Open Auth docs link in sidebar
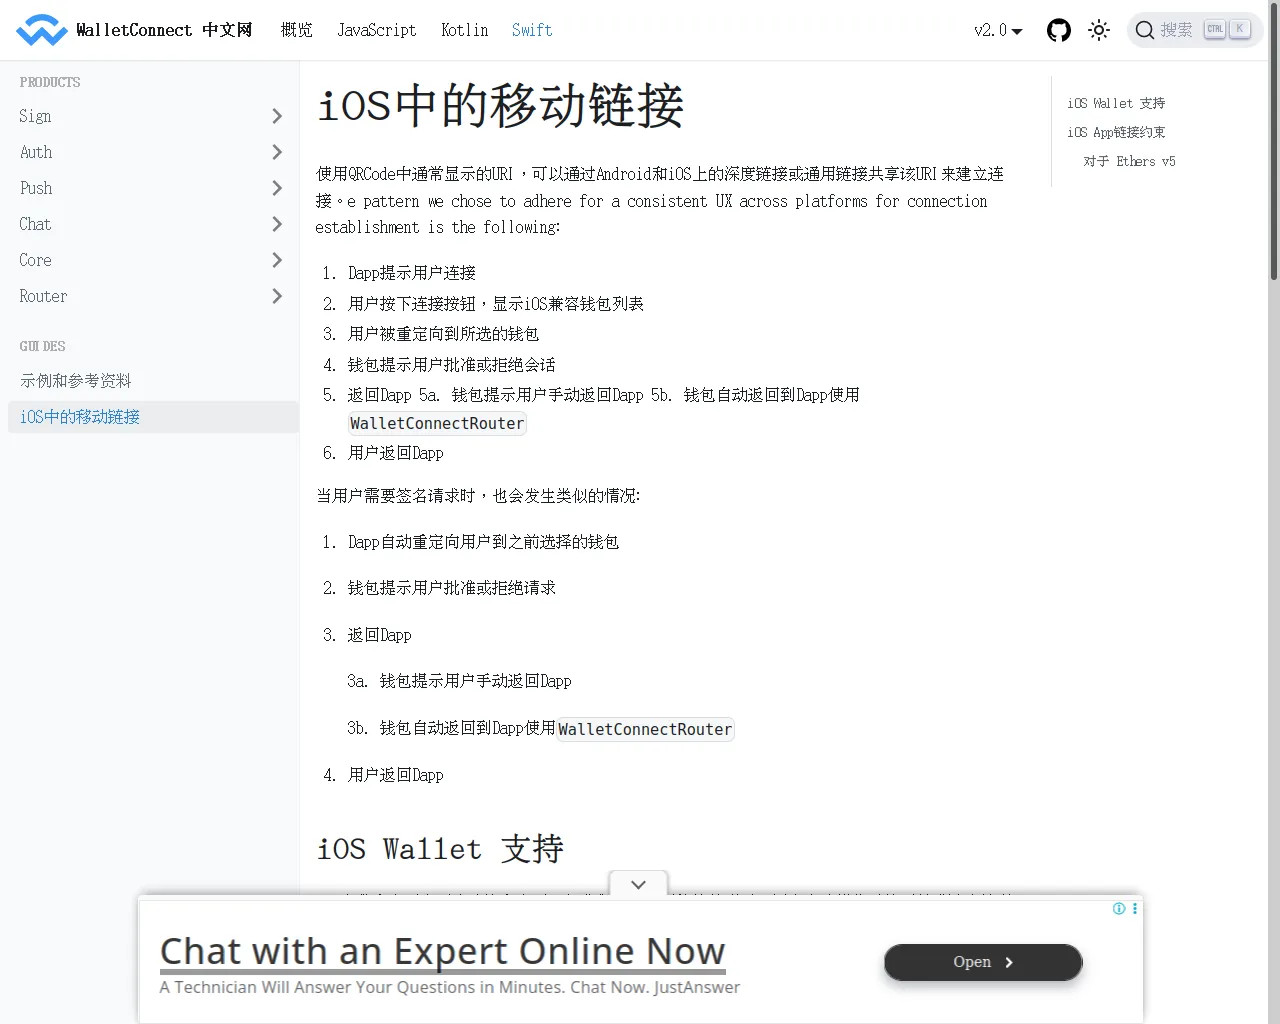 click(x=36, y=152)
